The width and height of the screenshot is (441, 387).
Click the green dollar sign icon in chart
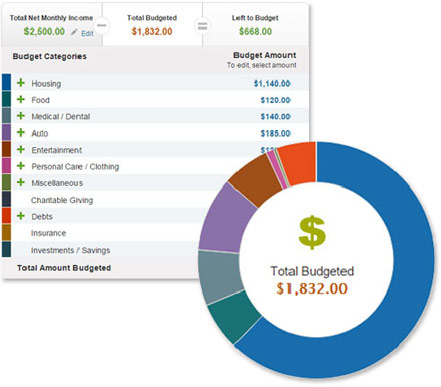point(312,232)
